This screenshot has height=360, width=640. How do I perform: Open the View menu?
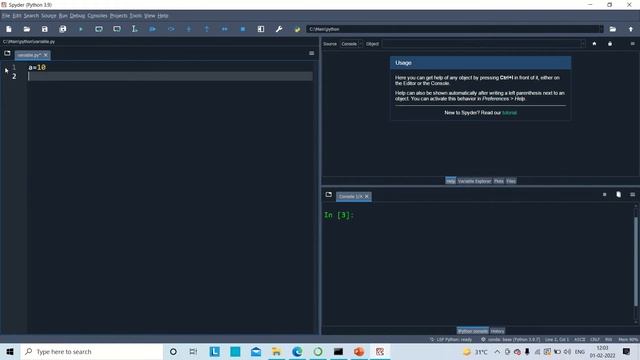pos(149,16)
